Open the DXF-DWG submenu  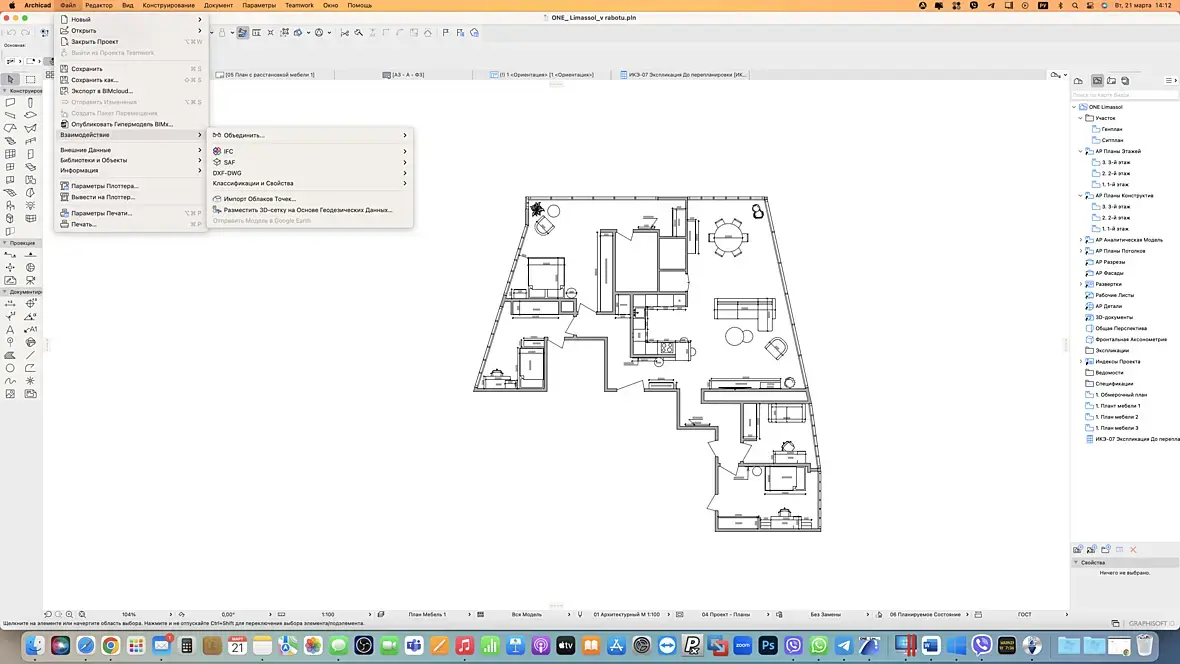309,173
